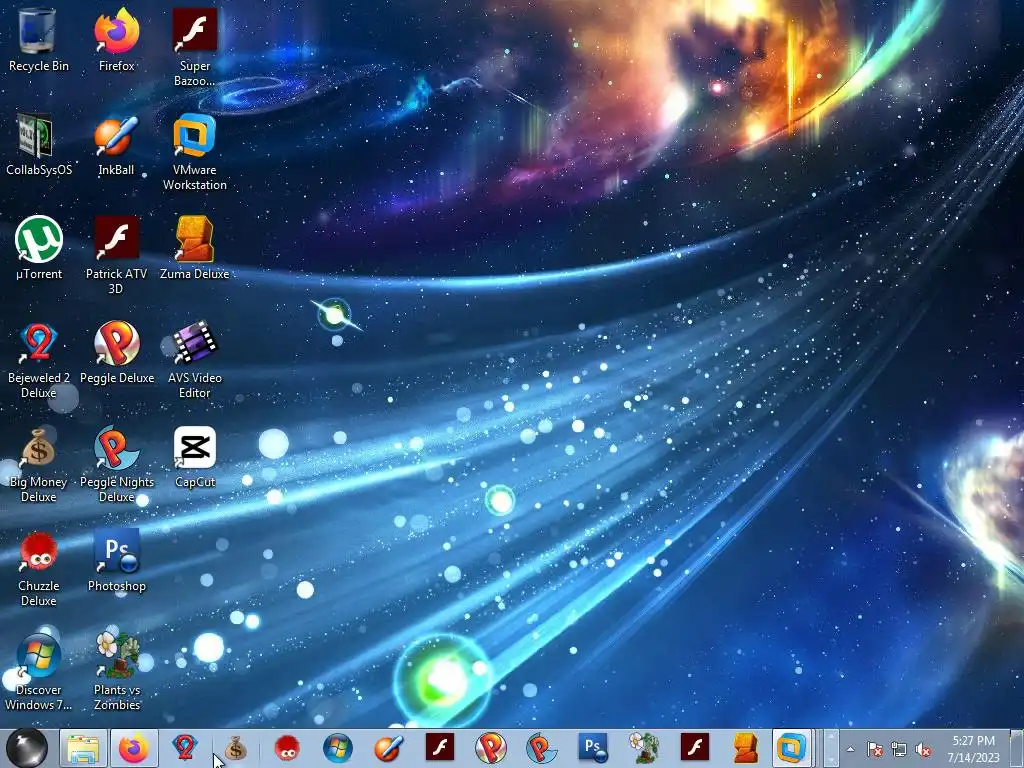This screenshot has width=1024, height=768.
Task: Select the Photoshop desktop shortcut
Action: [116, 559]
